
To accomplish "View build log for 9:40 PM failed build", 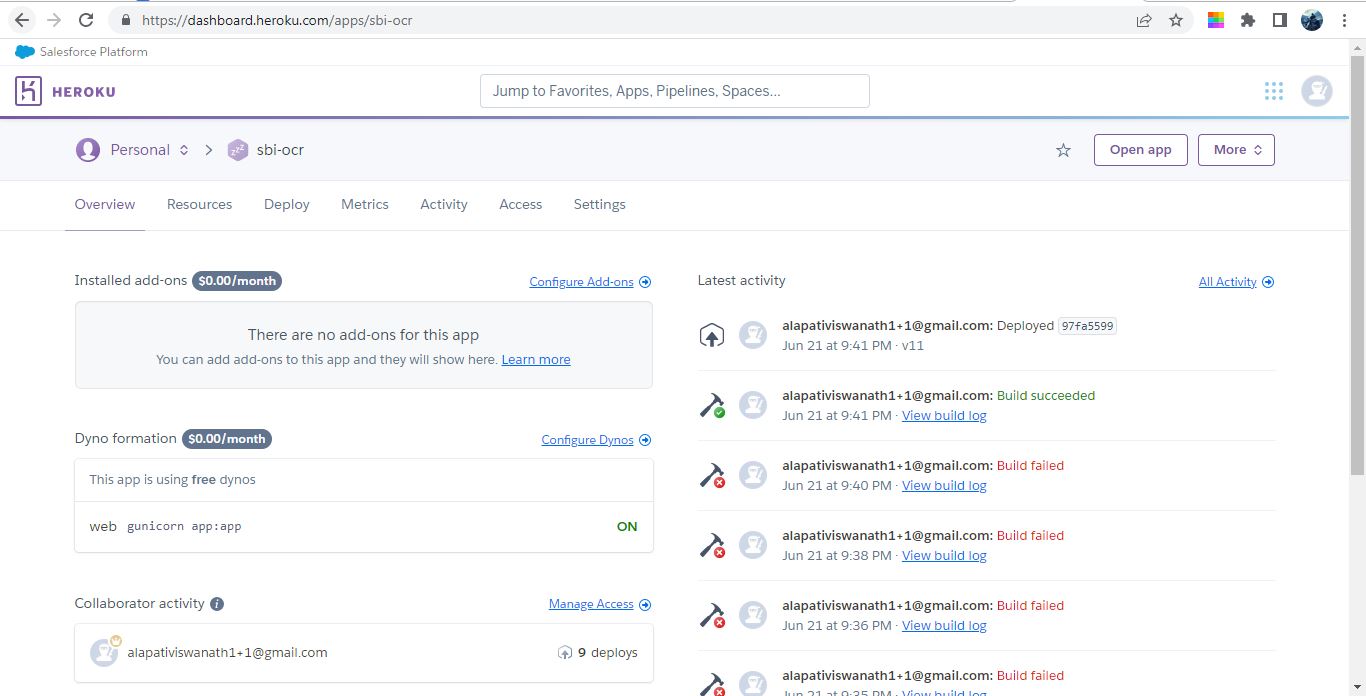I will tap(944, 486).
